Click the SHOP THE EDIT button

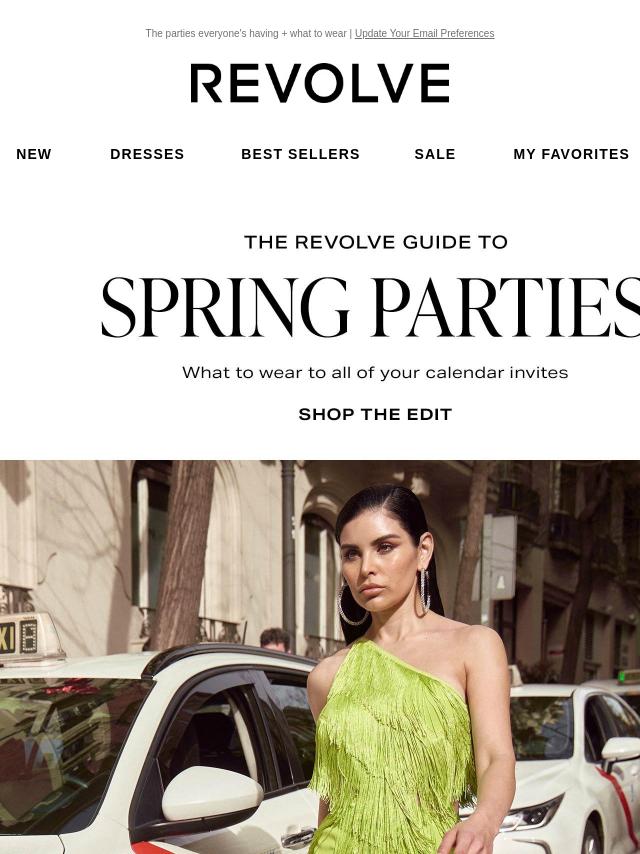tap(375, 414)
